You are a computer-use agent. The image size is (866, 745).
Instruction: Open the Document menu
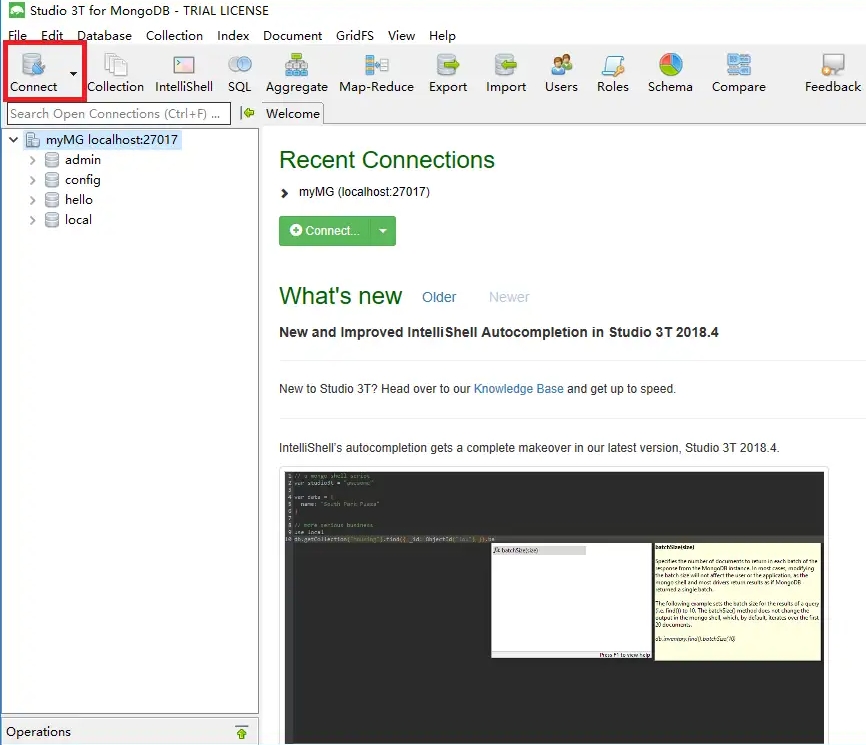pos(292,35)
